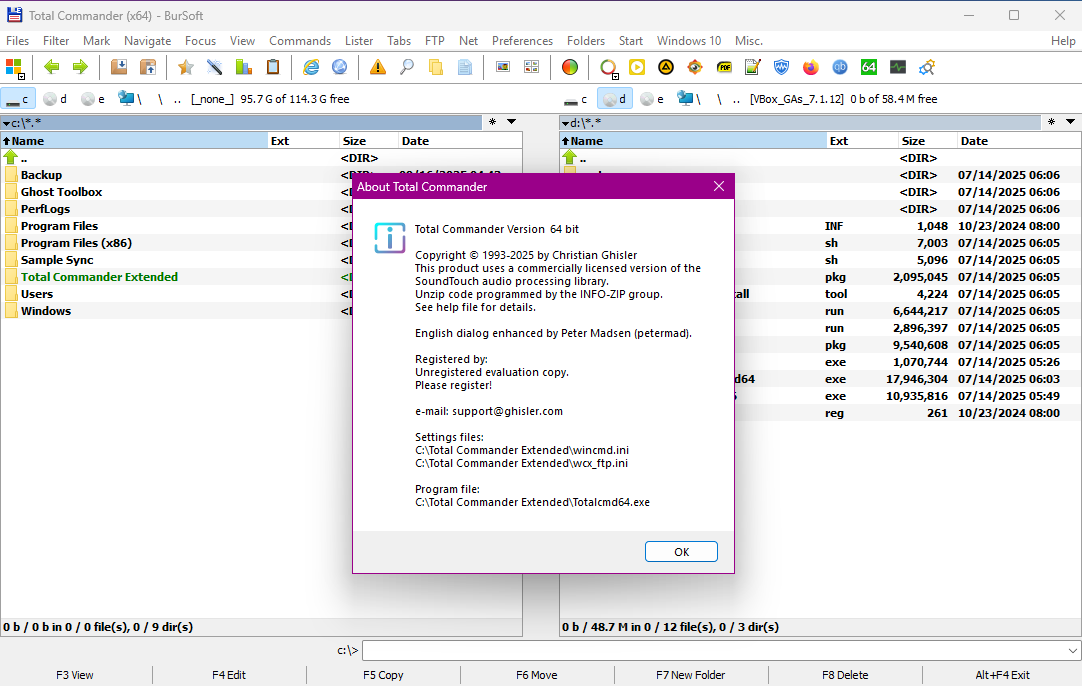Click the thumbnails view toolbar icon
This screenshot has width=1082, height=686.
(531, 67)
